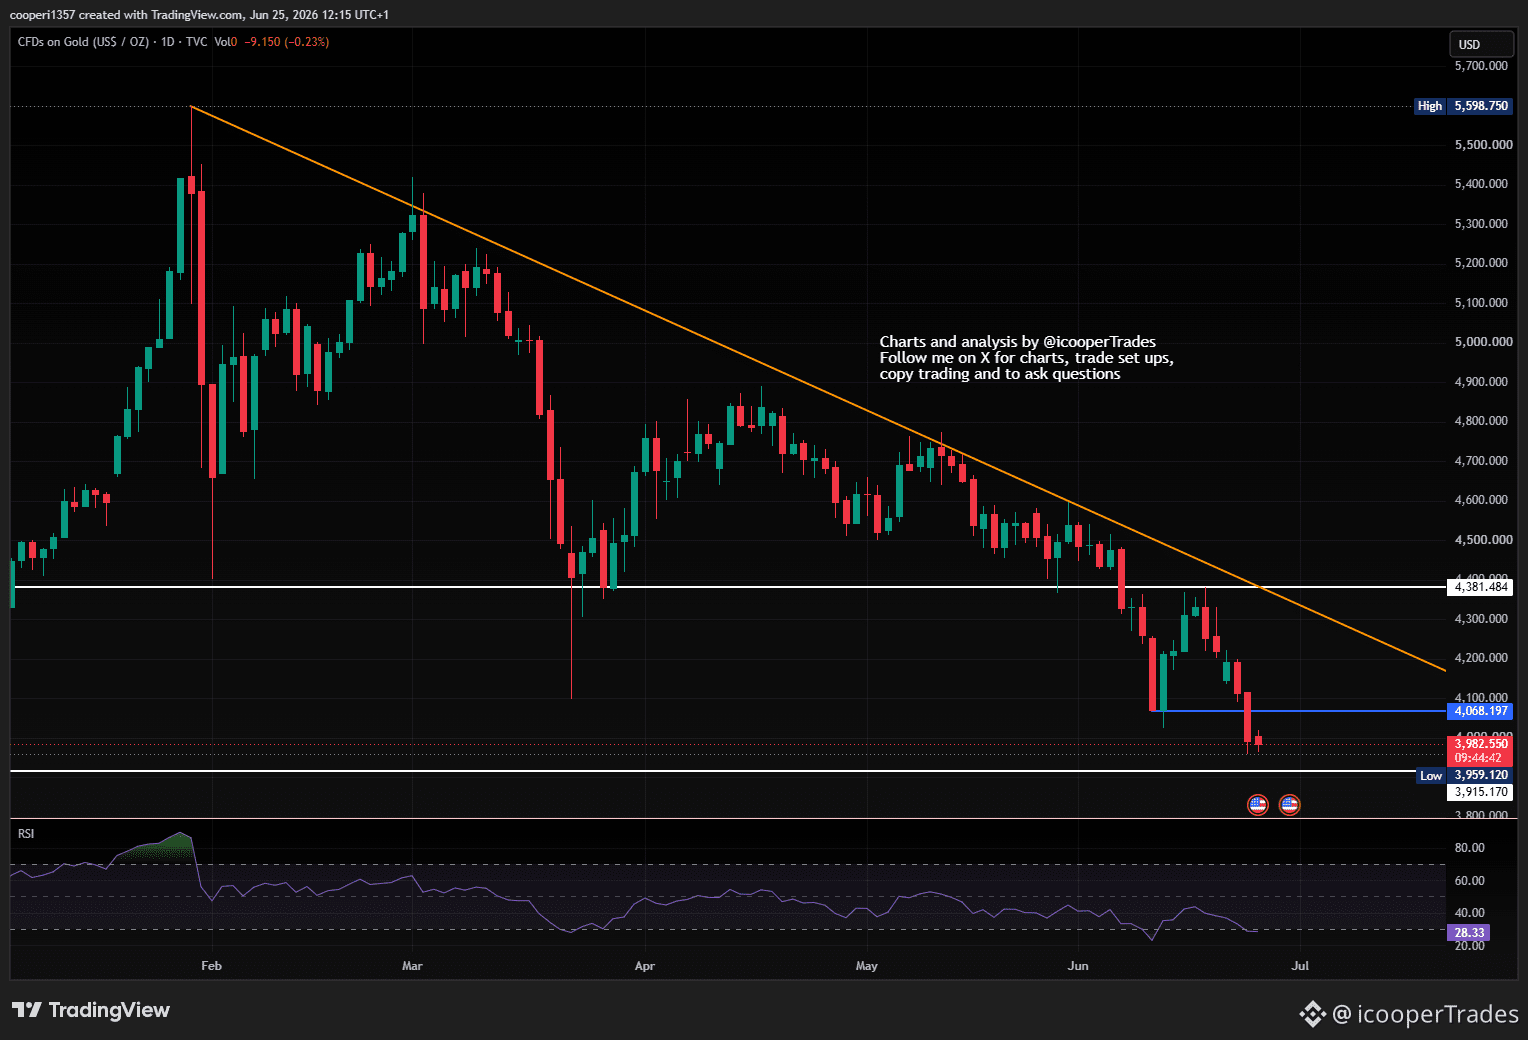Click the May label on the time axis
Screen dimensions: 1528x1040
click(867, 966)
